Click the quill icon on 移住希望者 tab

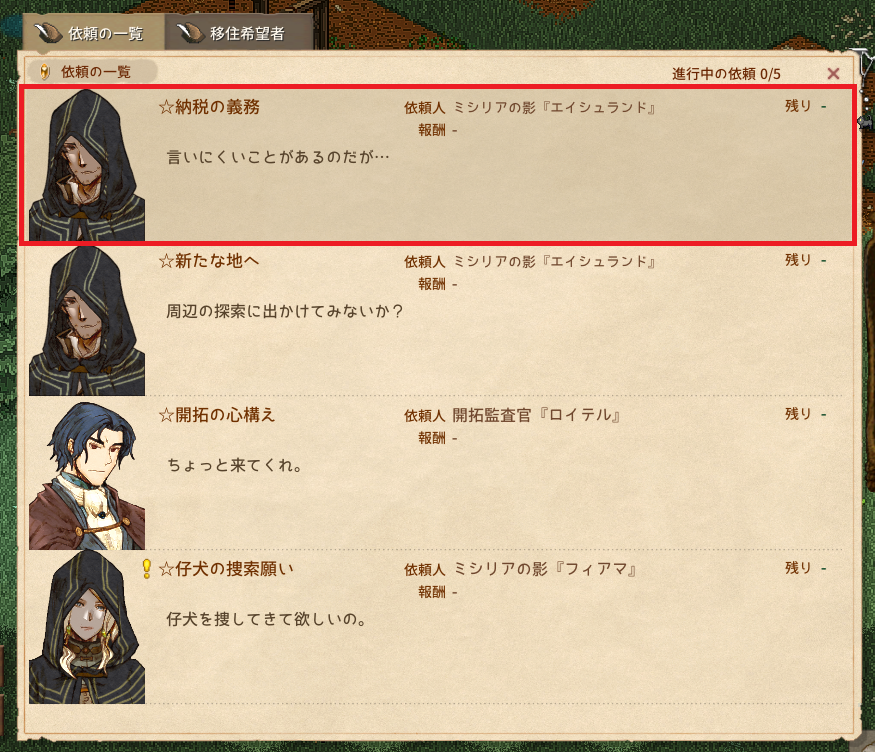coord(191,33)
